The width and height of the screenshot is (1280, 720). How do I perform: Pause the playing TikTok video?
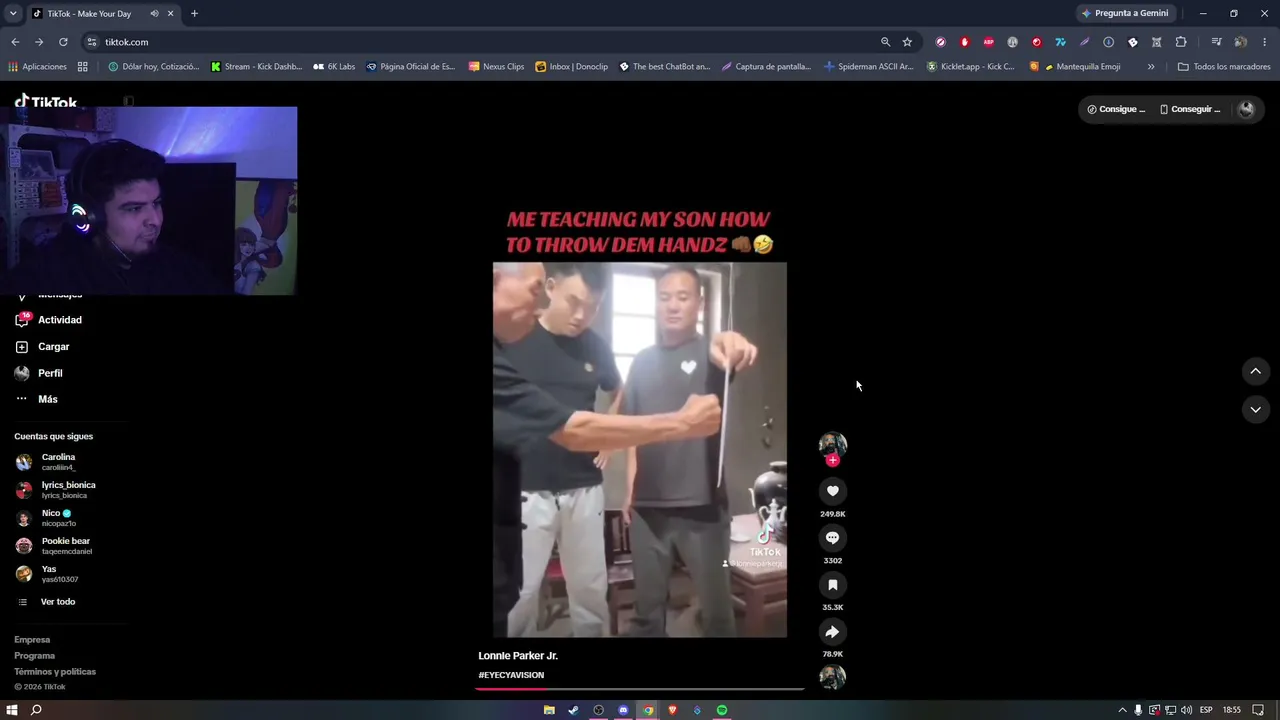[640, 450]
